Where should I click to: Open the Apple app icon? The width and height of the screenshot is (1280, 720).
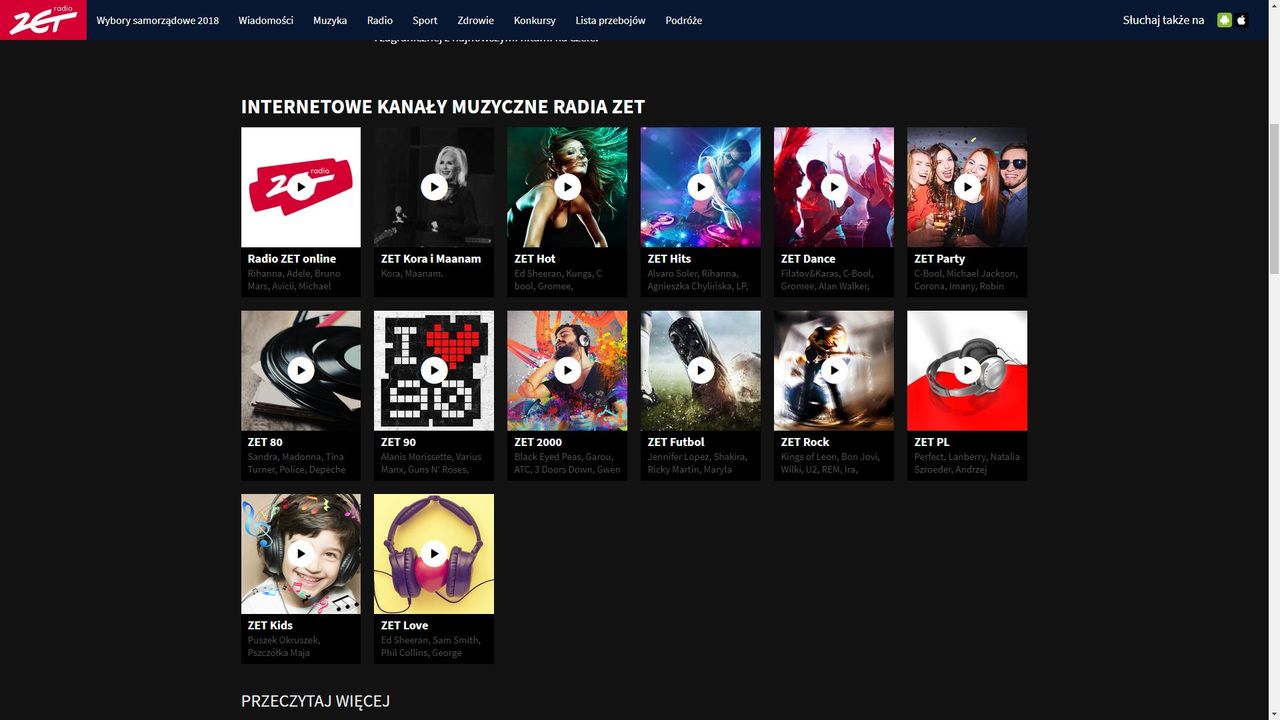click(1242, 20)
